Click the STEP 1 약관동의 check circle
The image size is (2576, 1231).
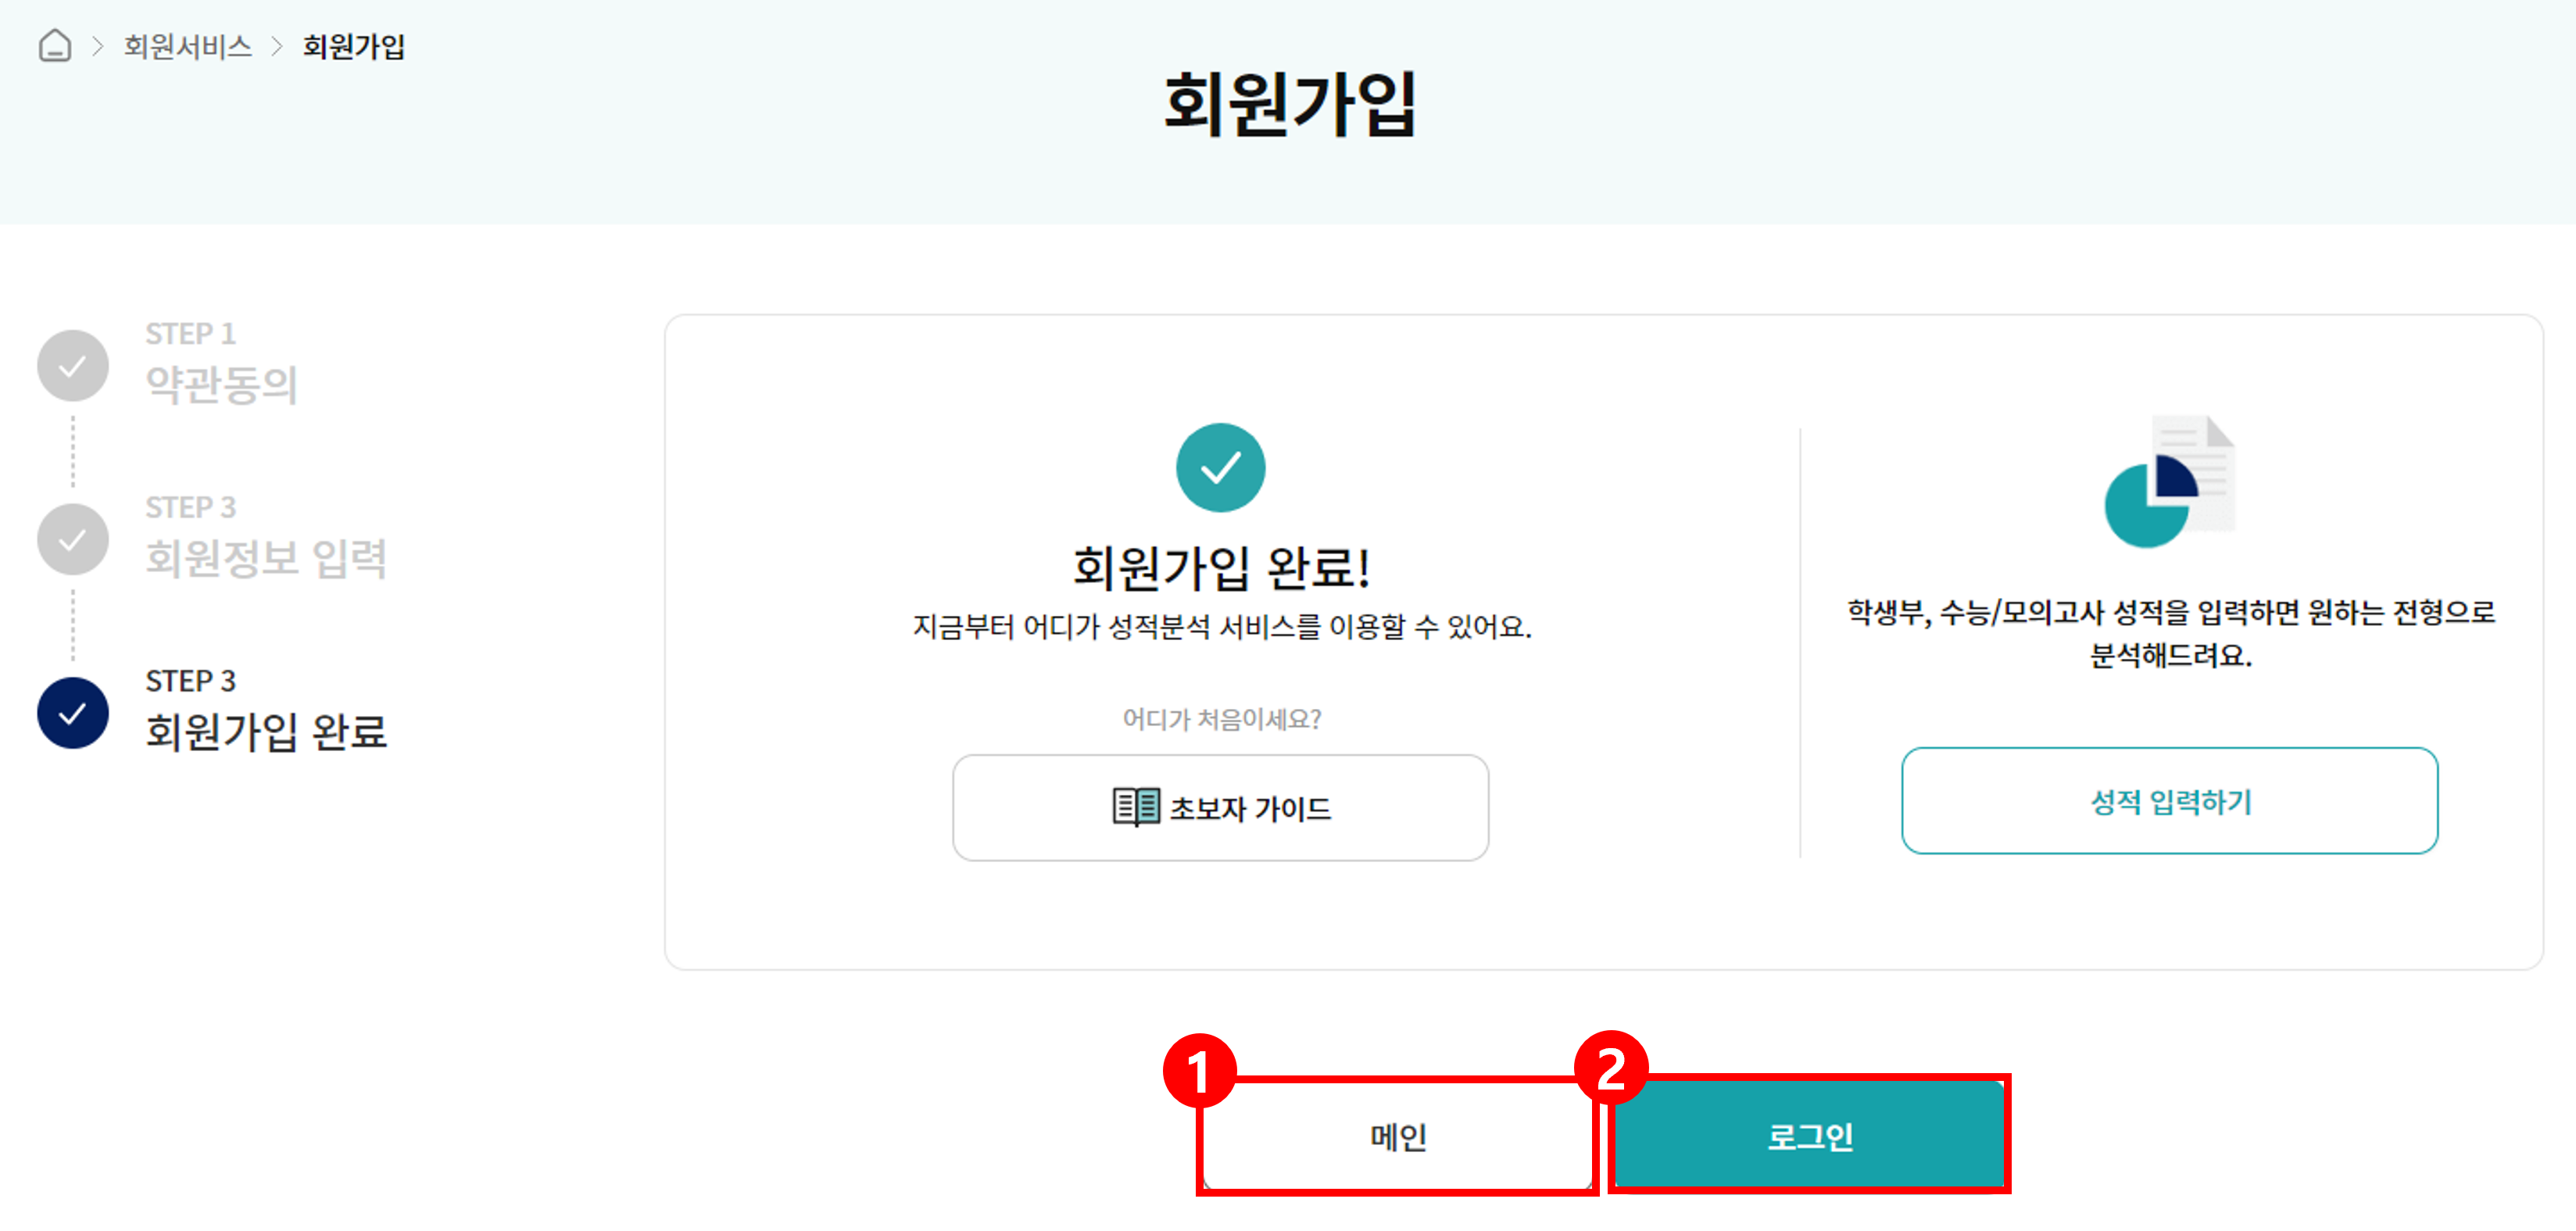click(x=73, y=366)
